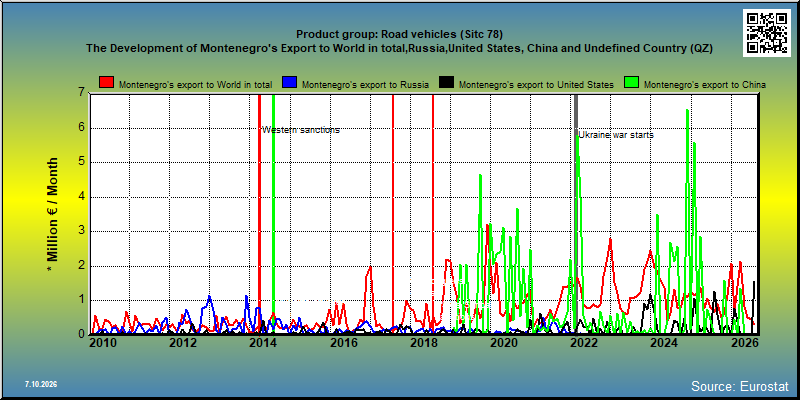This screenshot has height=400, width=800.
Task: Click the x-axis label 2014
Action: coord(263,343)
